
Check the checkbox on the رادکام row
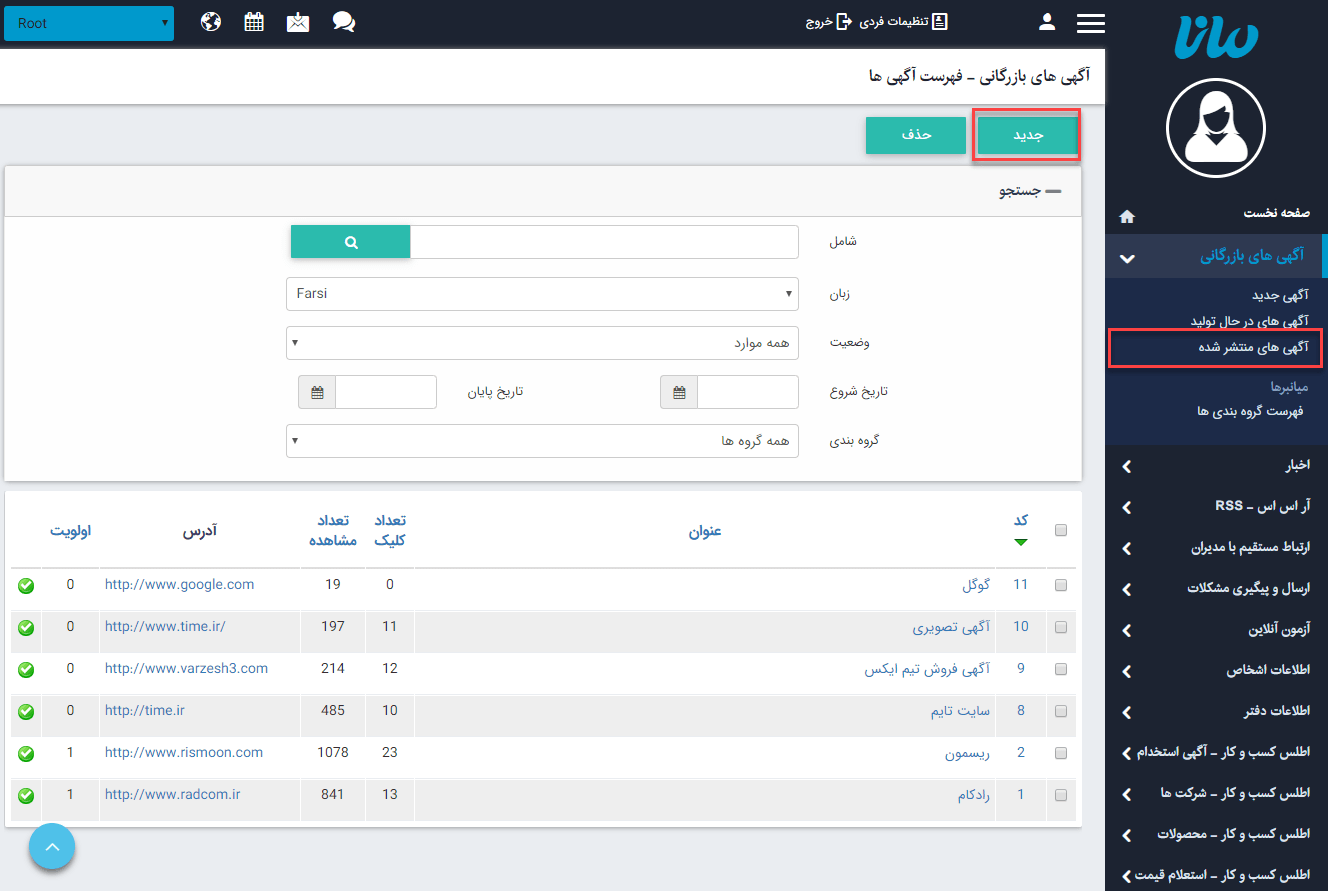coord(1062,796)
